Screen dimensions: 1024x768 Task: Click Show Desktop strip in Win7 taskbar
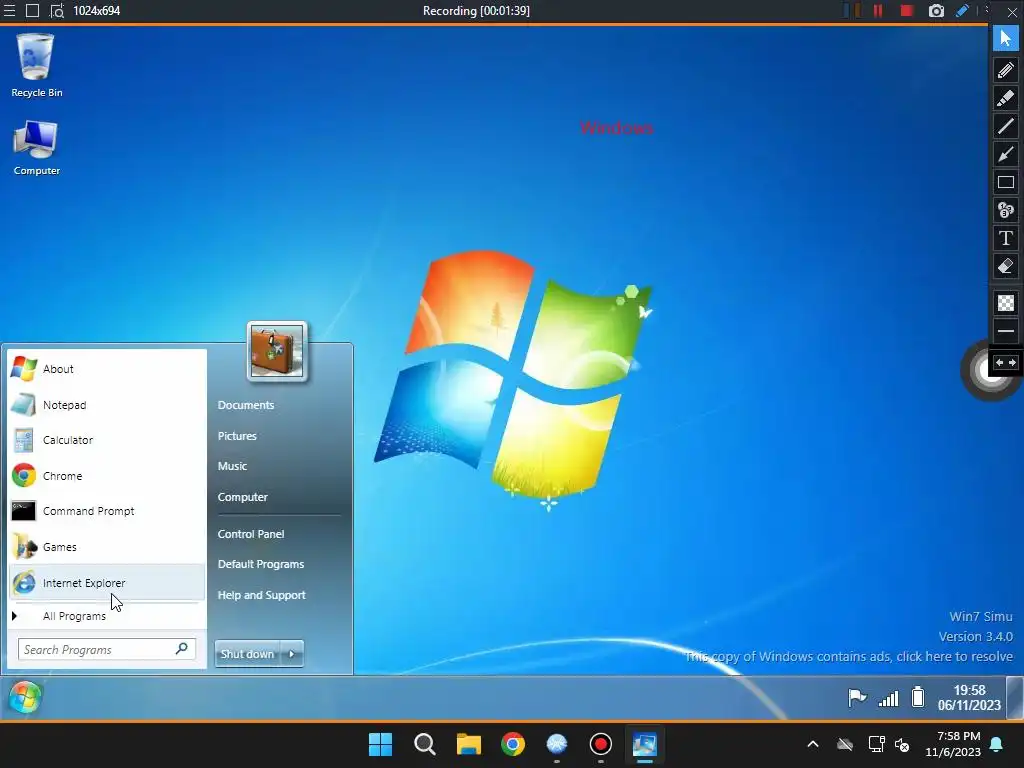(1015, 697)
